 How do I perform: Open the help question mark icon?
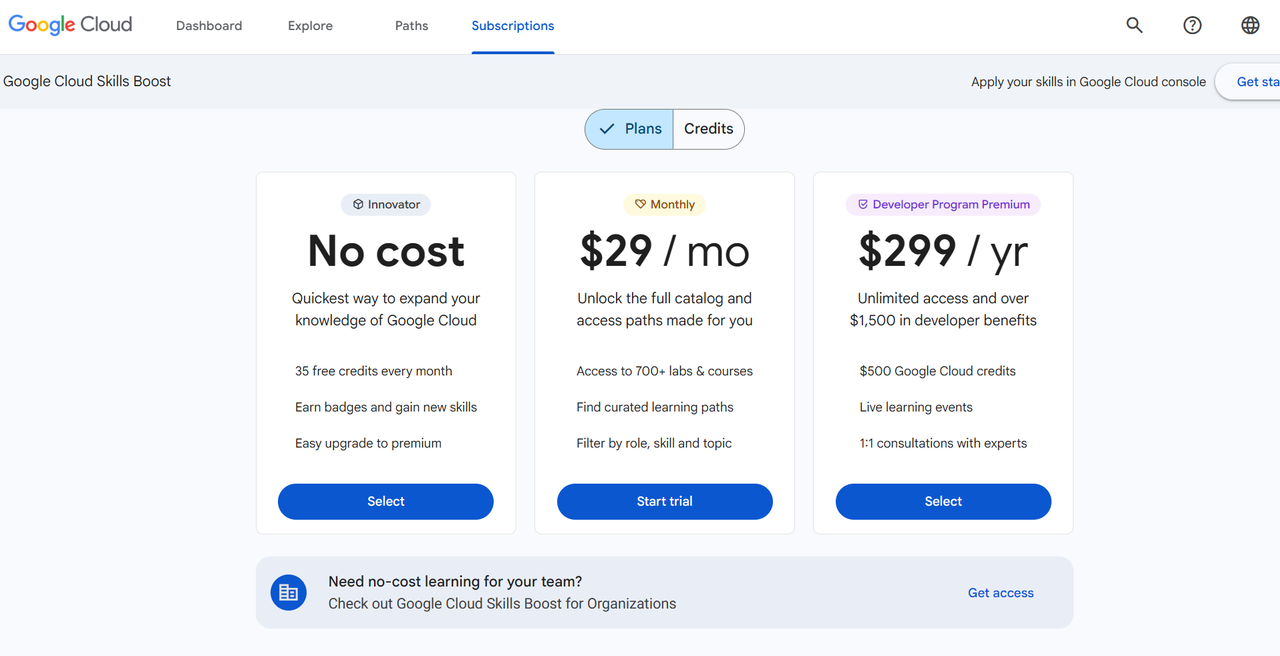1192,26
